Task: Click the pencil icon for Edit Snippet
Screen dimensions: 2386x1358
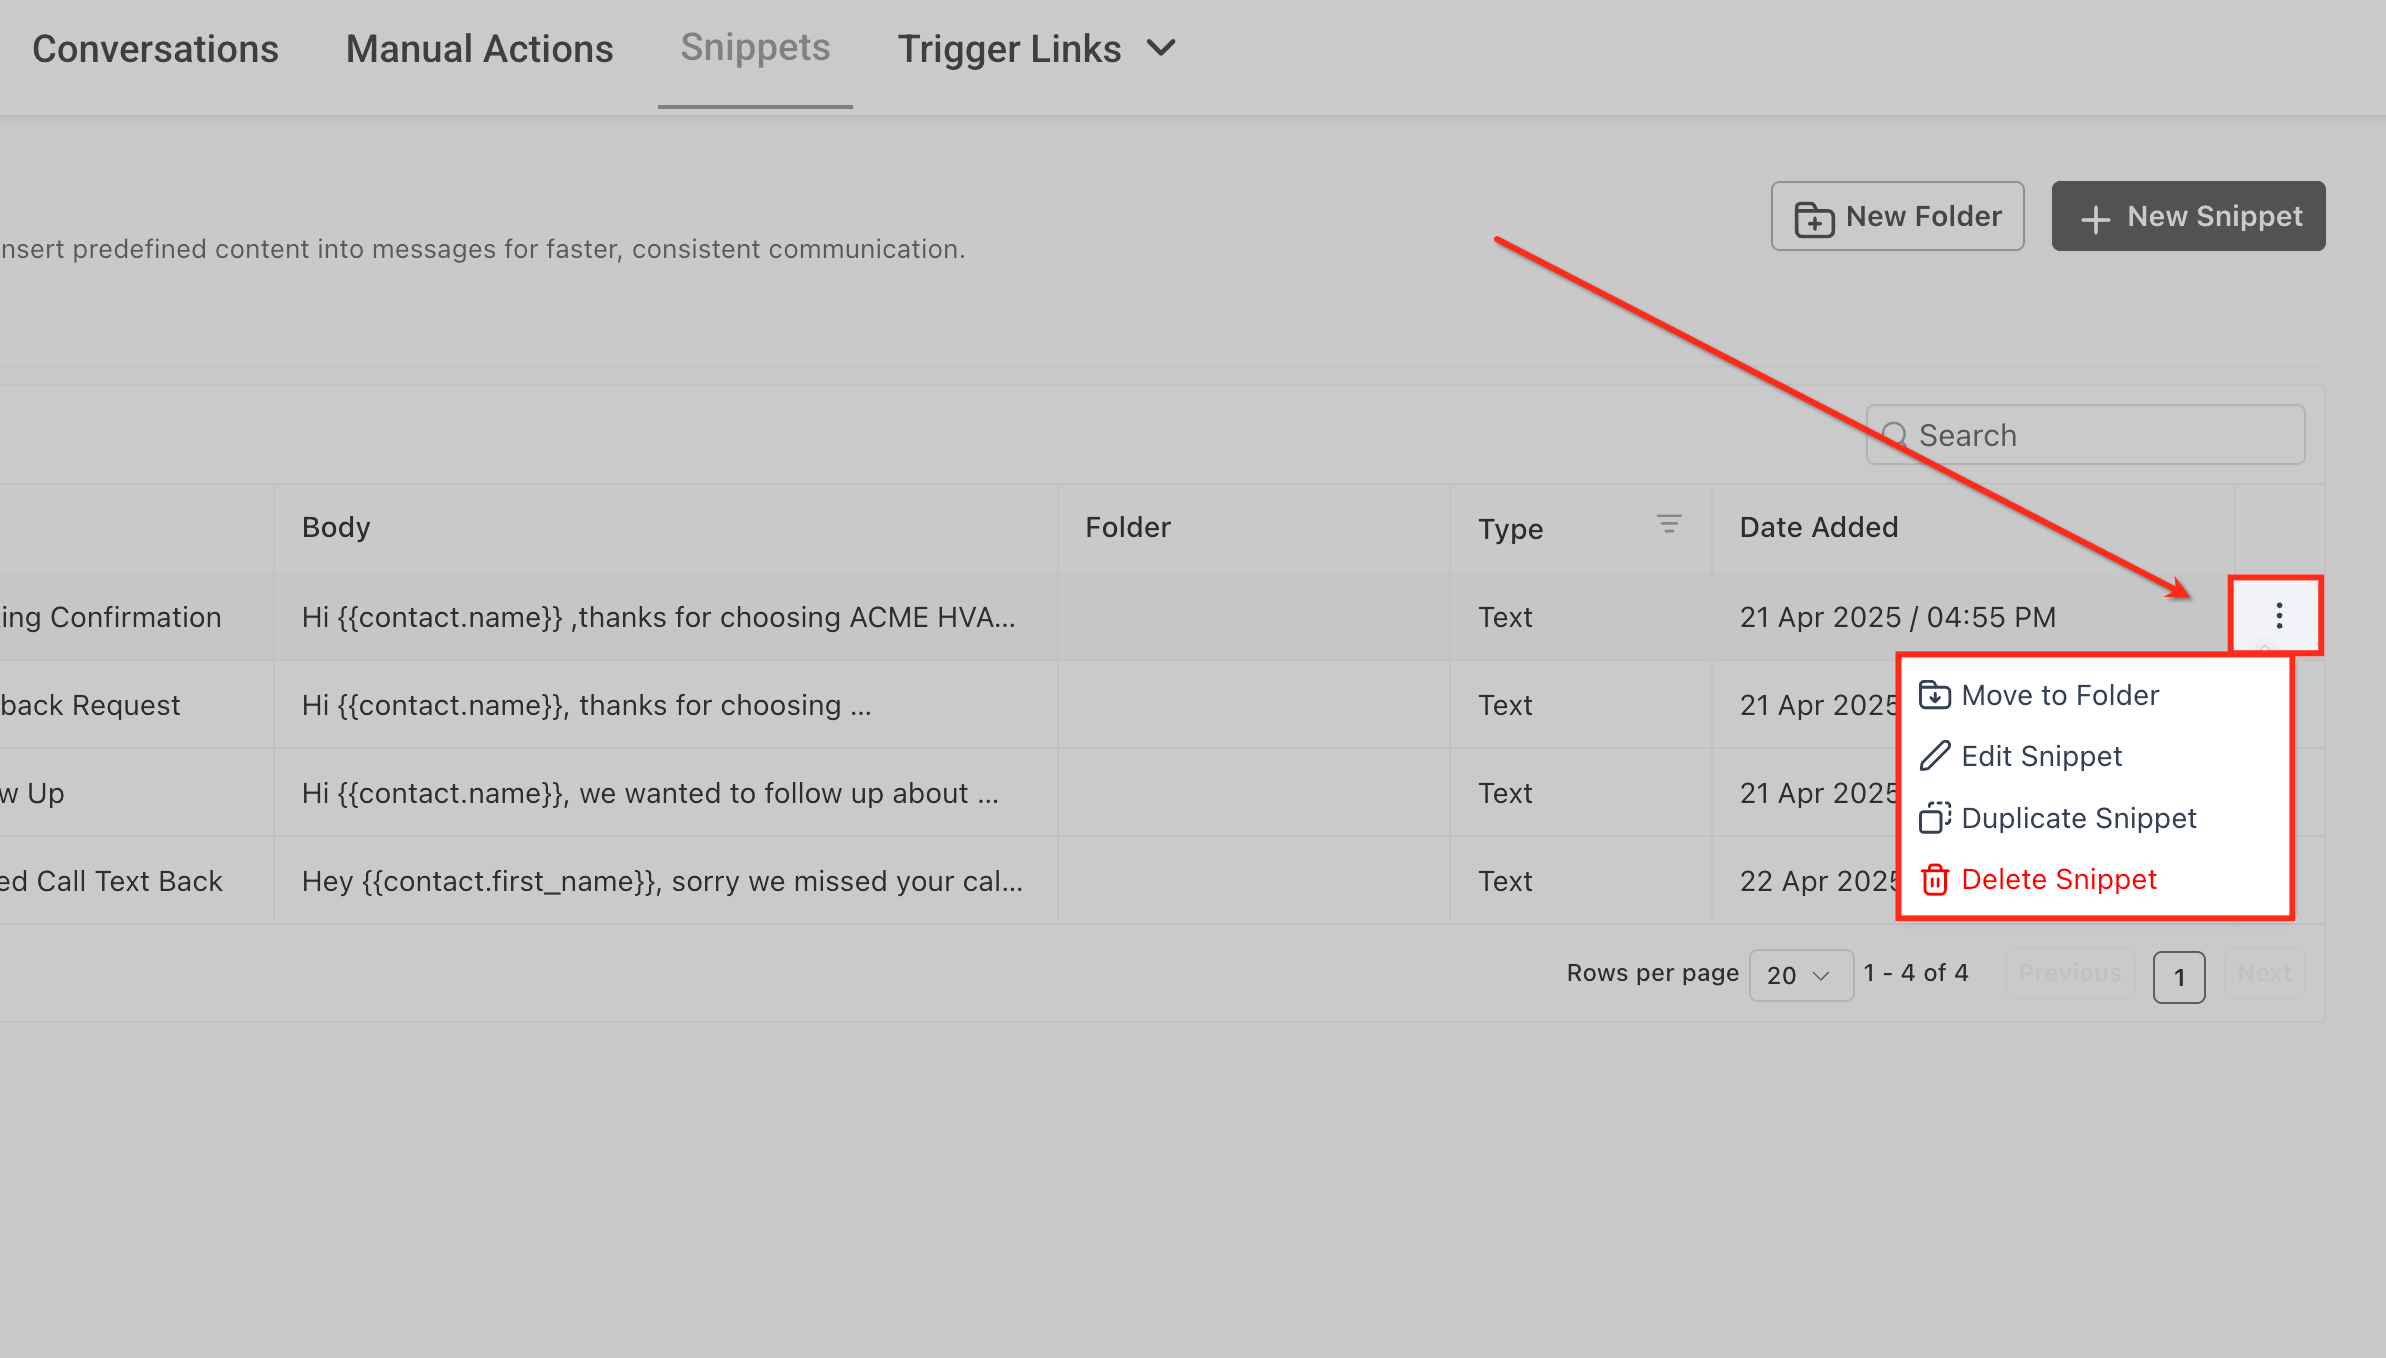Action: click(1935, 756)
